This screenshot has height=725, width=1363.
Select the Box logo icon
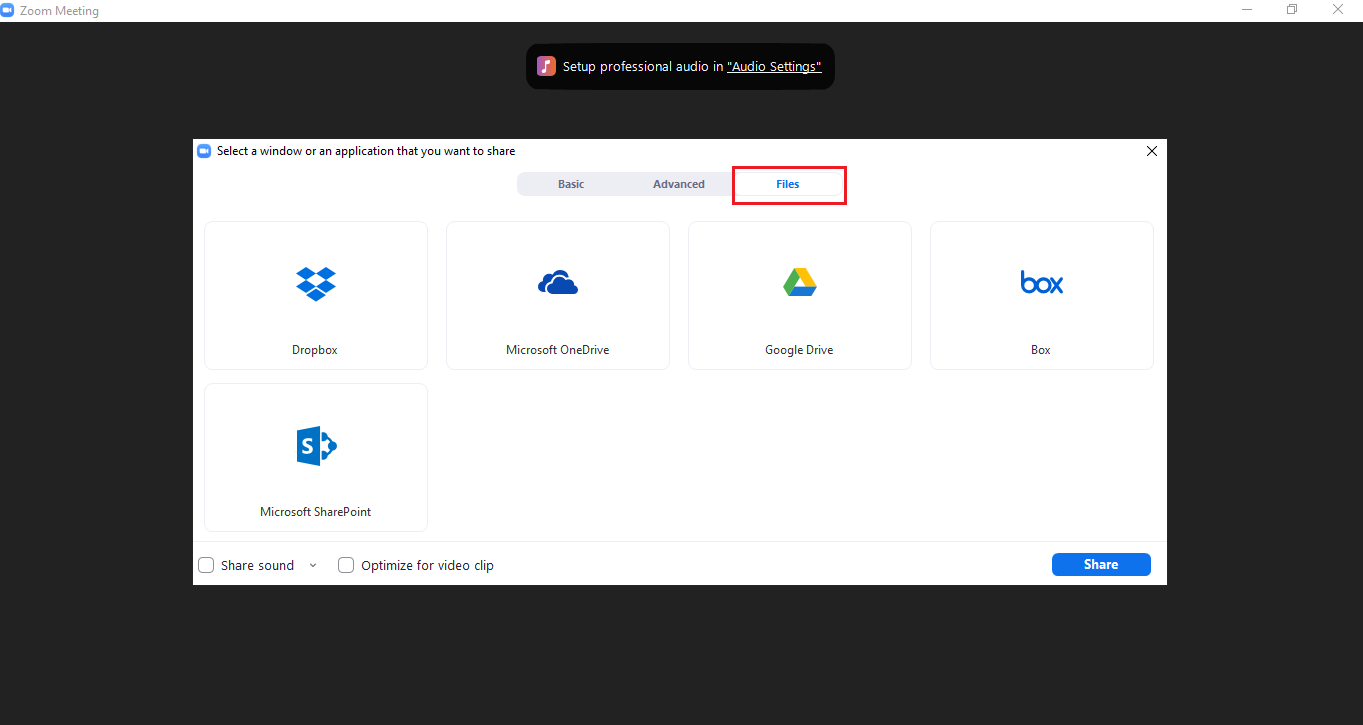tap(1042, 282)
